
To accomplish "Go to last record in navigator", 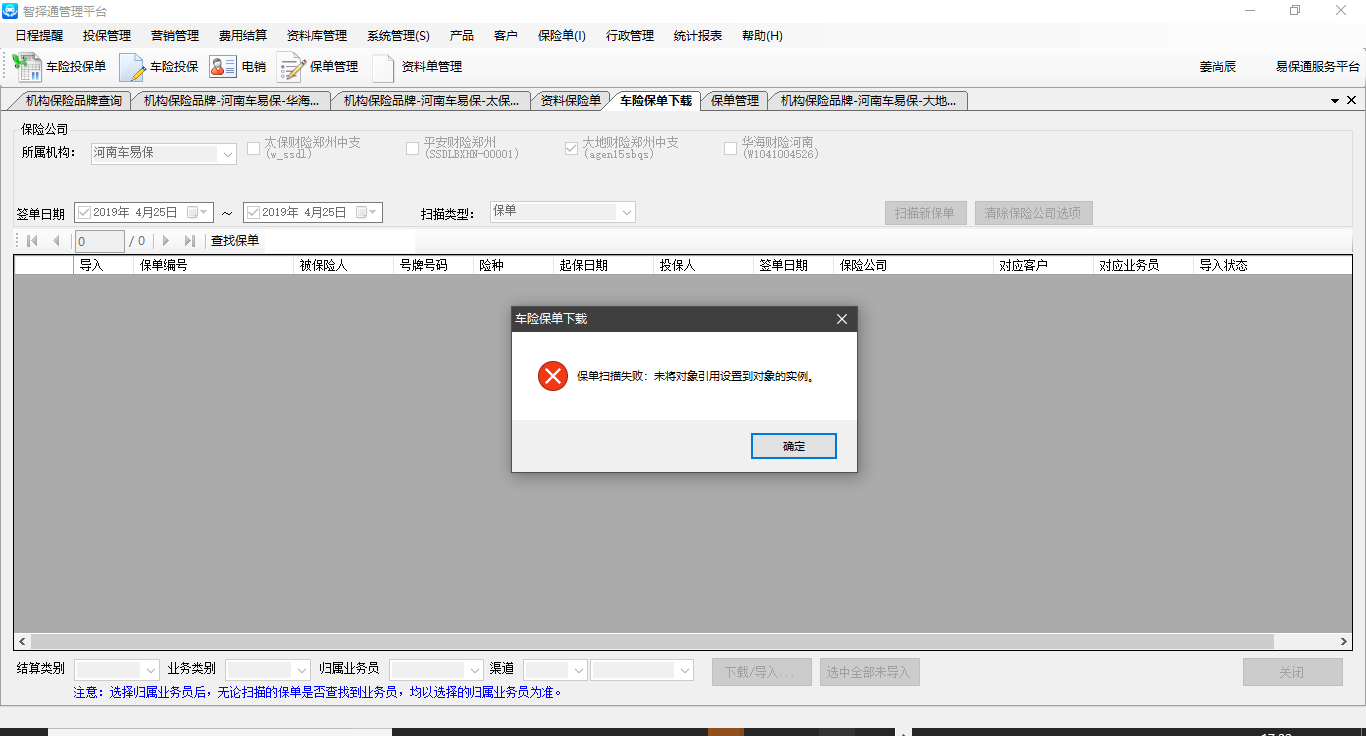I will pos(190,241).
